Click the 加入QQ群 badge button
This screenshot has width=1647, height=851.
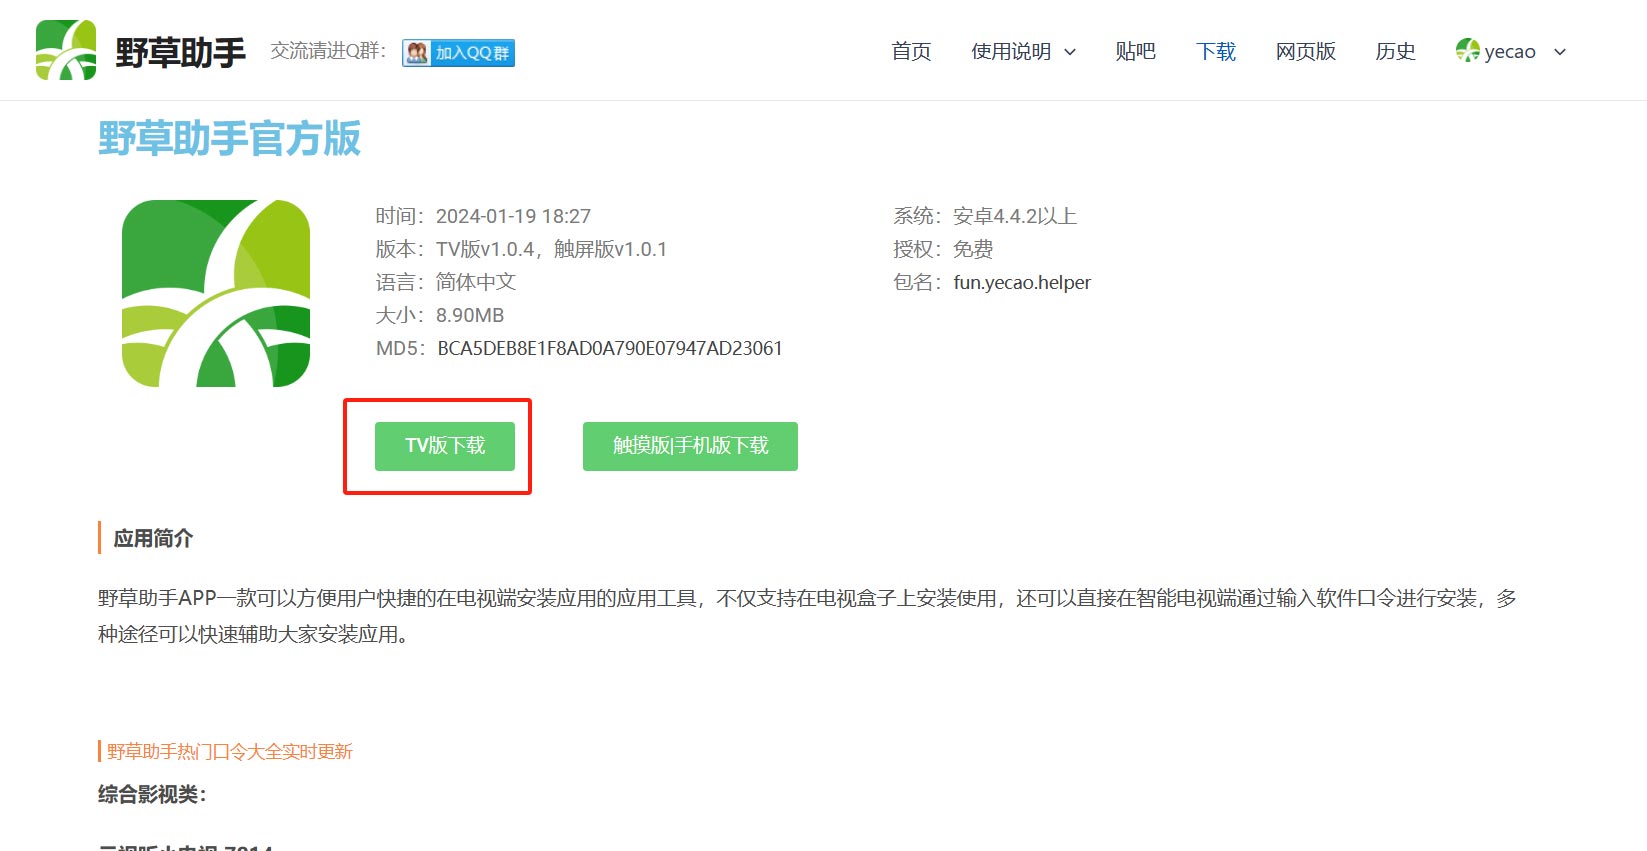[x=458, y=53]
